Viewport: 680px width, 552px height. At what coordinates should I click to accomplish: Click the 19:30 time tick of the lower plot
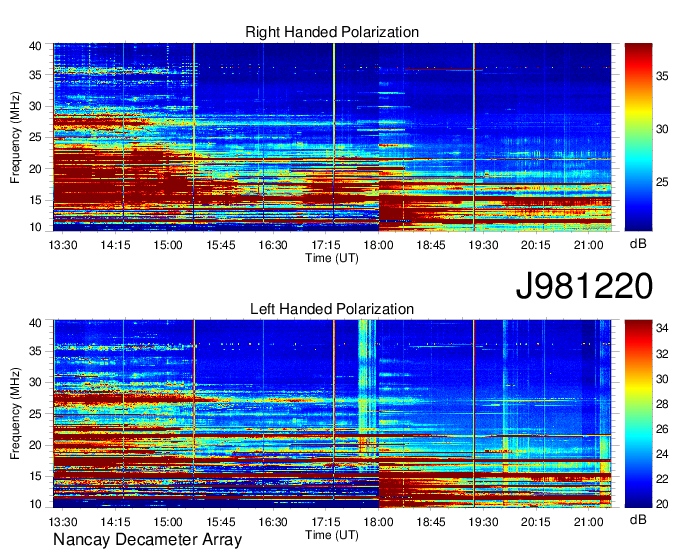coord(484,522)
